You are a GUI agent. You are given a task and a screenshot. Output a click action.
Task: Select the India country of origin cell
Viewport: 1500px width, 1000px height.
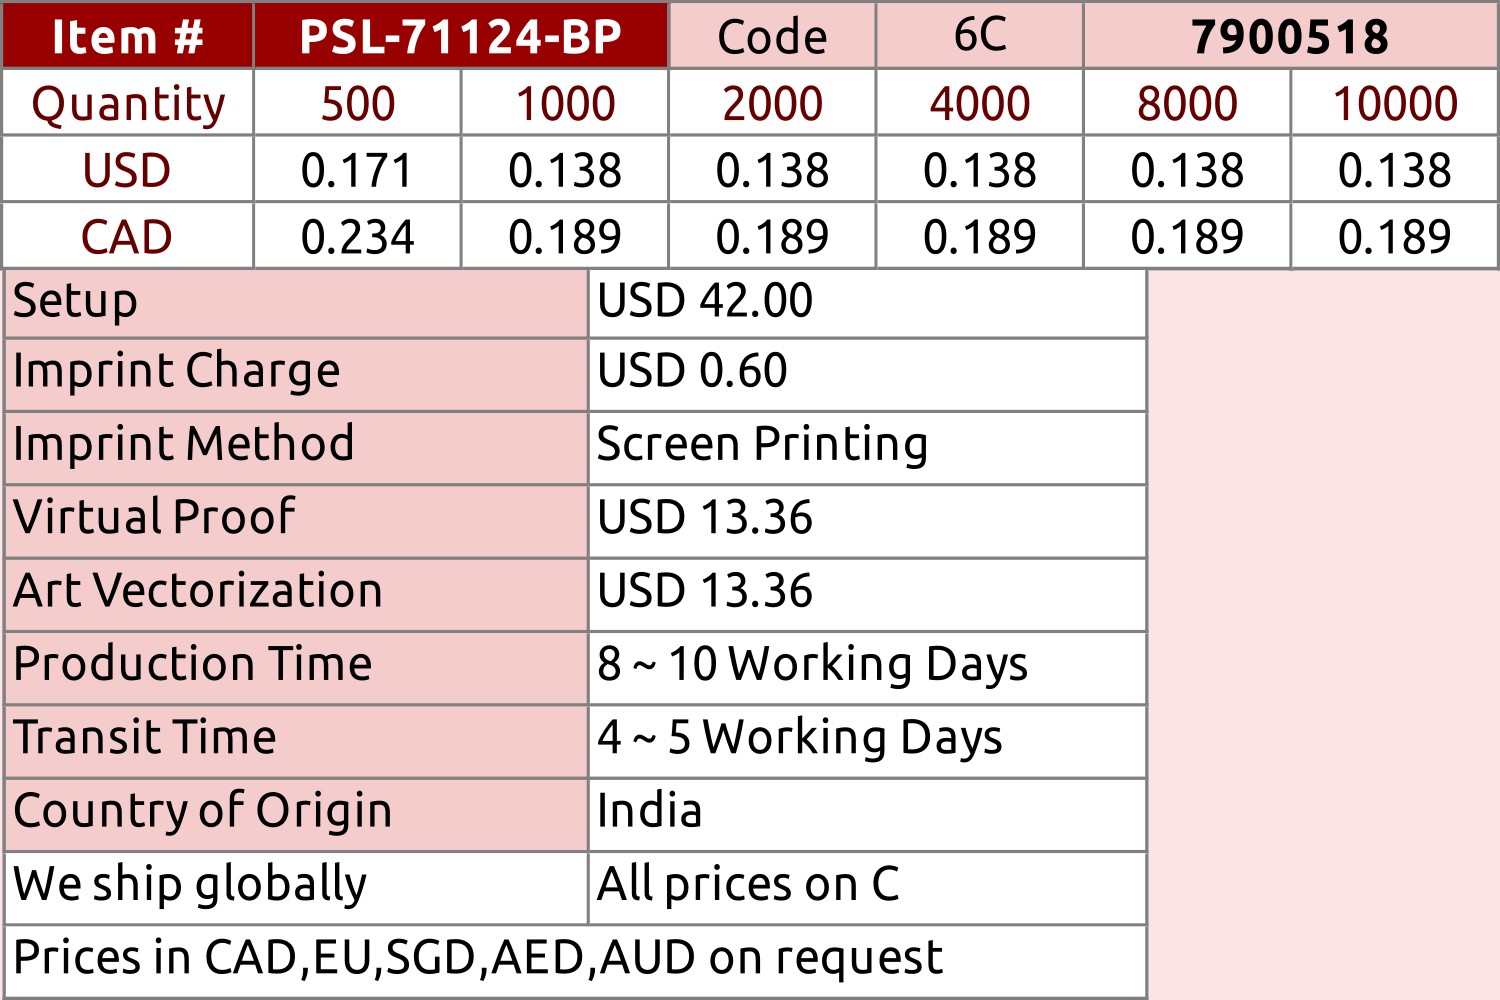(x=867, y=815)
